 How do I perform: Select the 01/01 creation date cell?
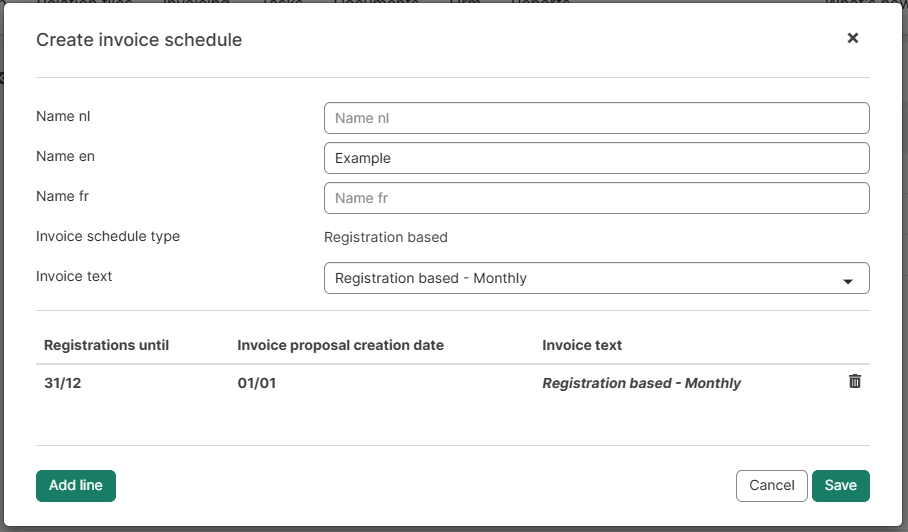pos(257,383)
